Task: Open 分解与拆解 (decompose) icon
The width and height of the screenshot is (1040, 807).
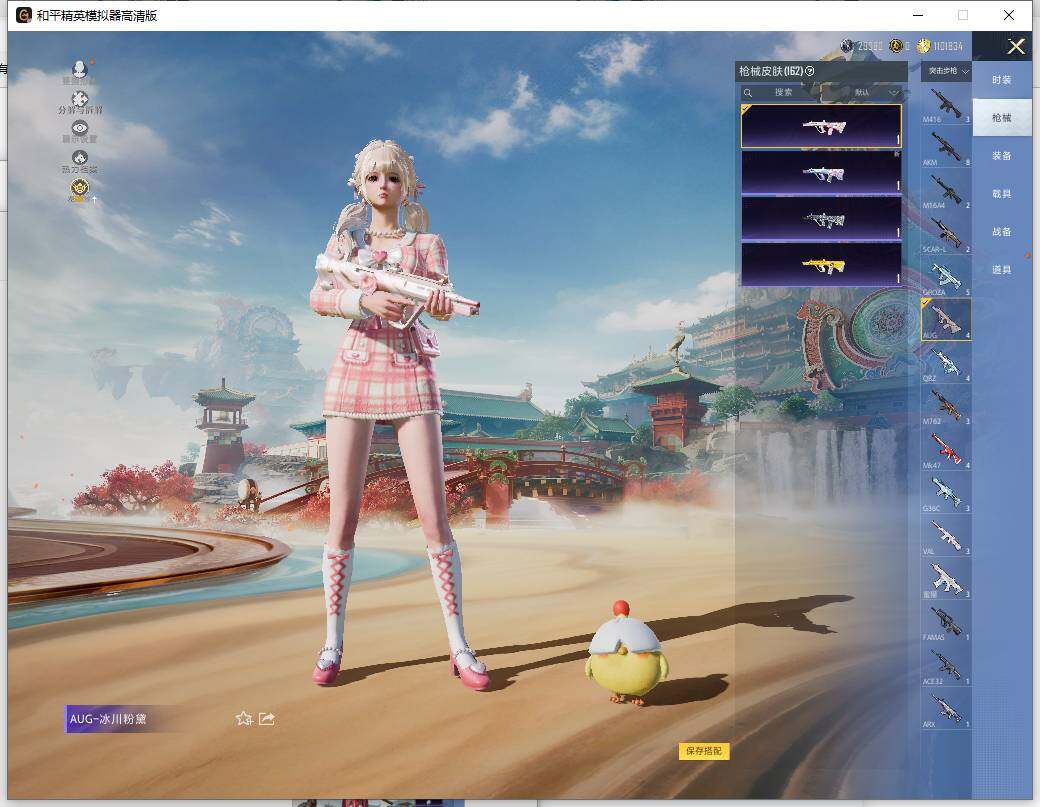Action: (x=80, y=99)
